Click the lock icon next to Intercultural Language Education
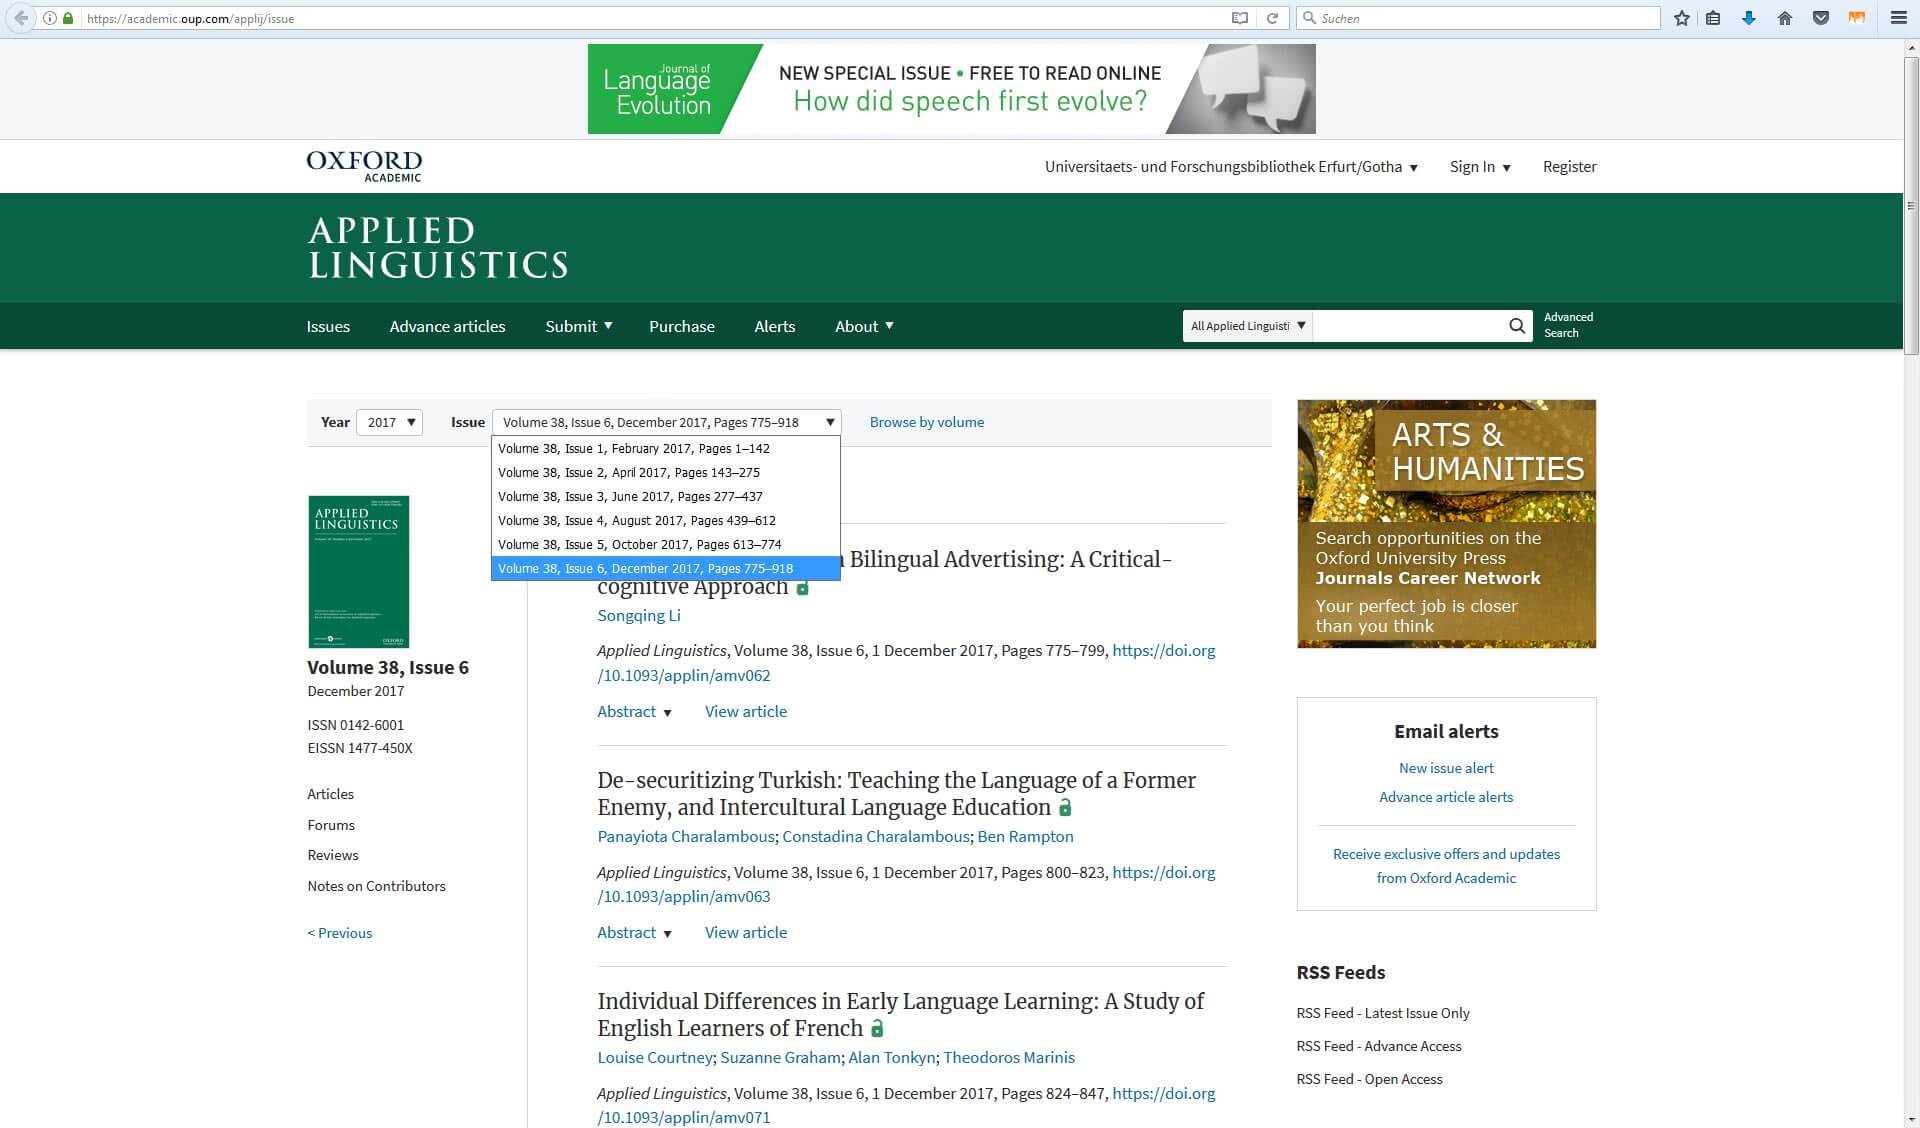The height and width of the screenshot is (1128, 1920). click(x=1065, y=807)
